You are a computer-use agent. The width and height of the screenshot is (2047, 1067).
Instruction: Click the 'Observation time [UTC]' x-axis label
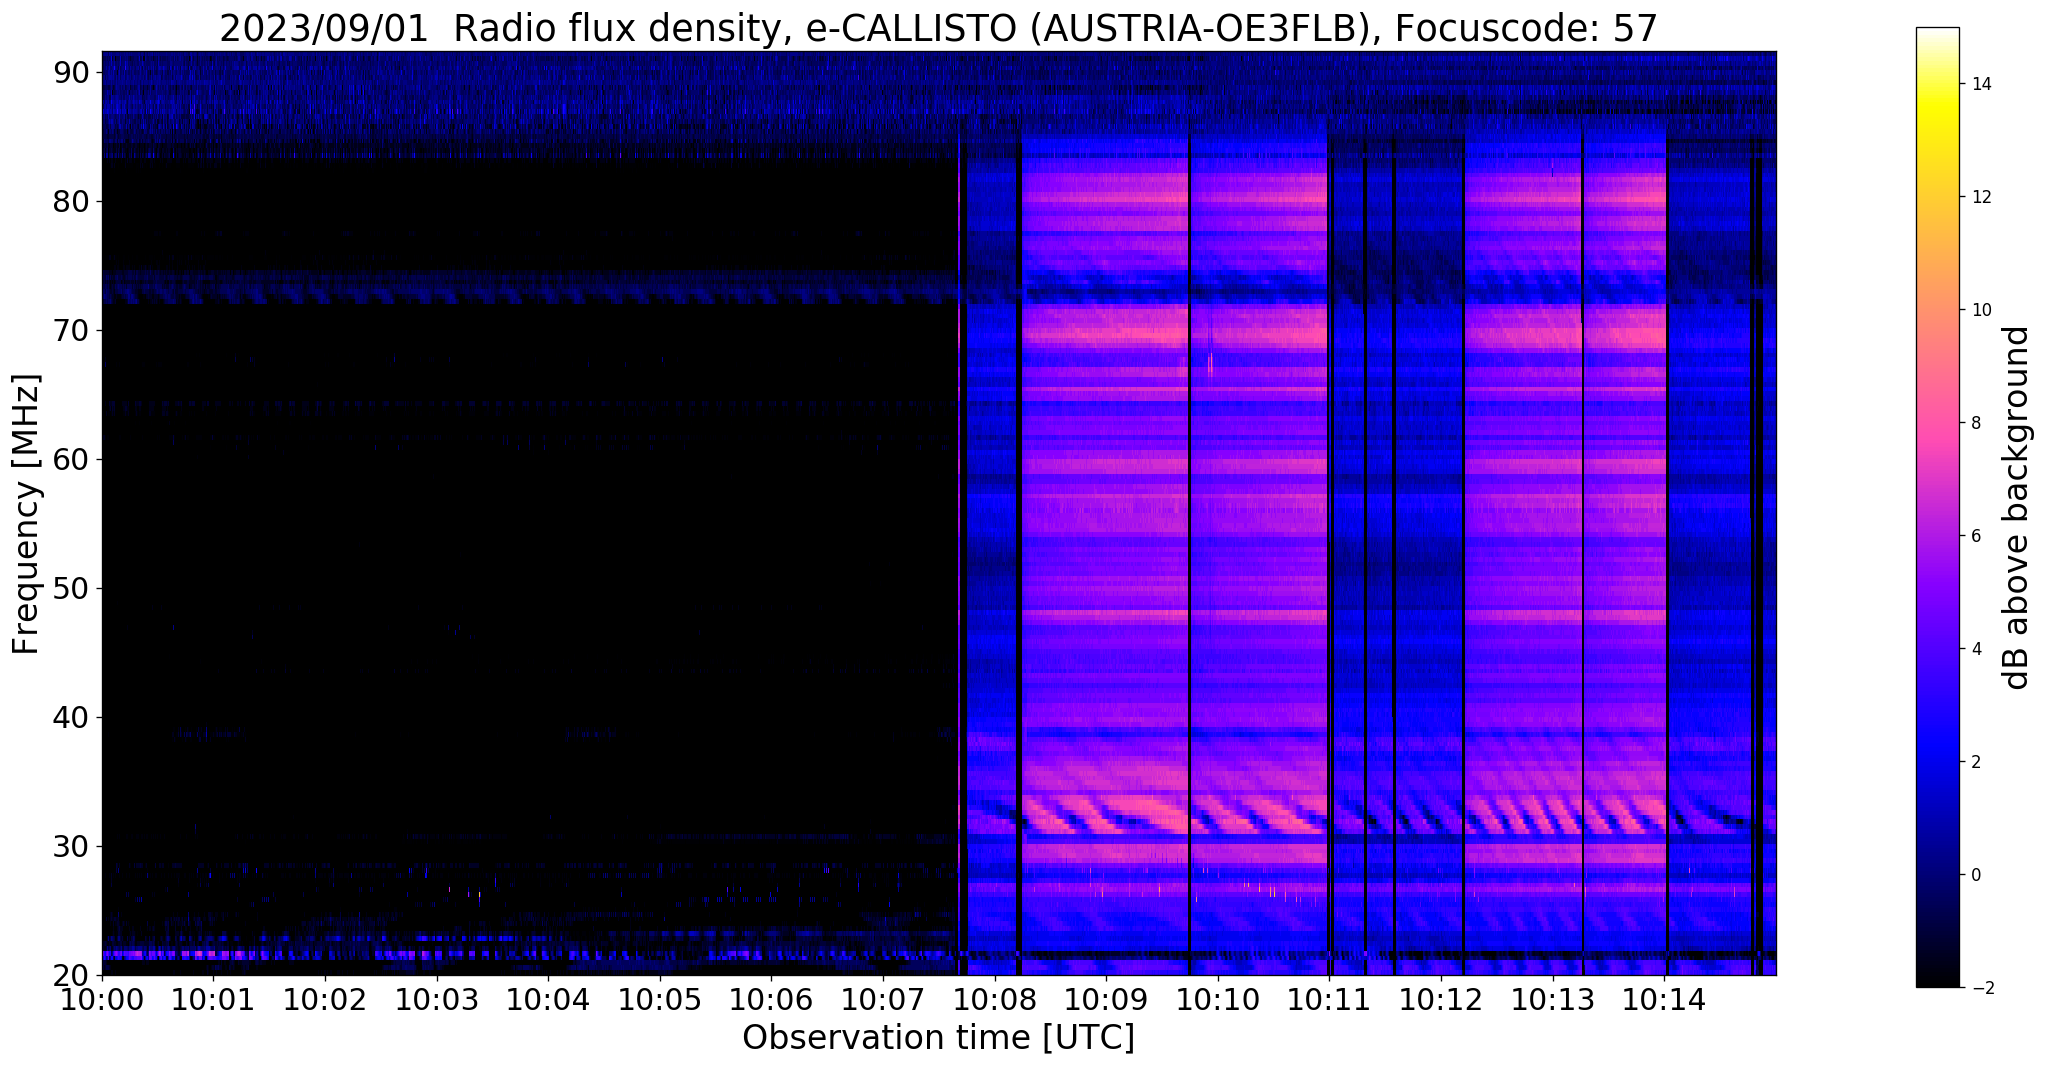938,1038
